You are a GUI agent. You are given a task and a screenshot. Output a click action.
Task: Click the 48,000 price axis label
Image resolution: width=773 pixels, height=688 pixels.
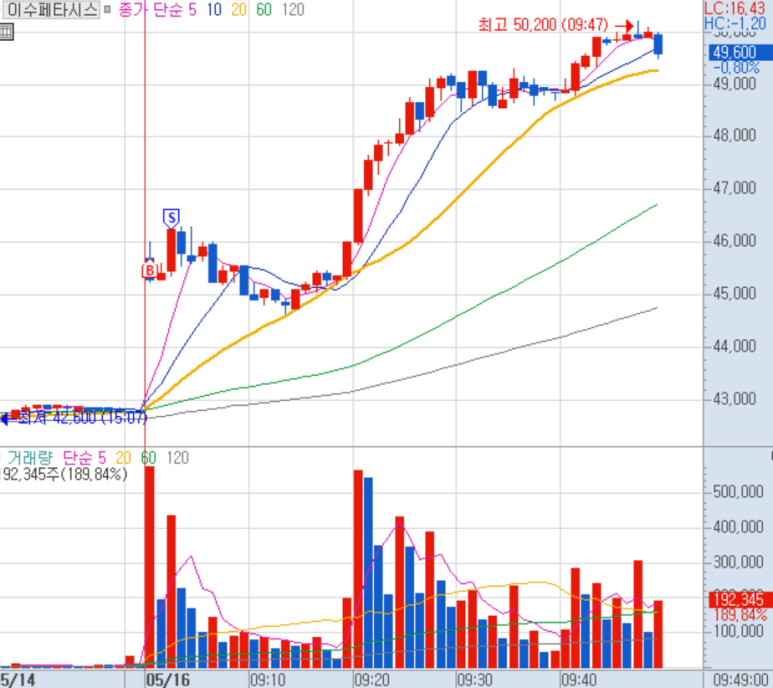[x=734, y=136]
